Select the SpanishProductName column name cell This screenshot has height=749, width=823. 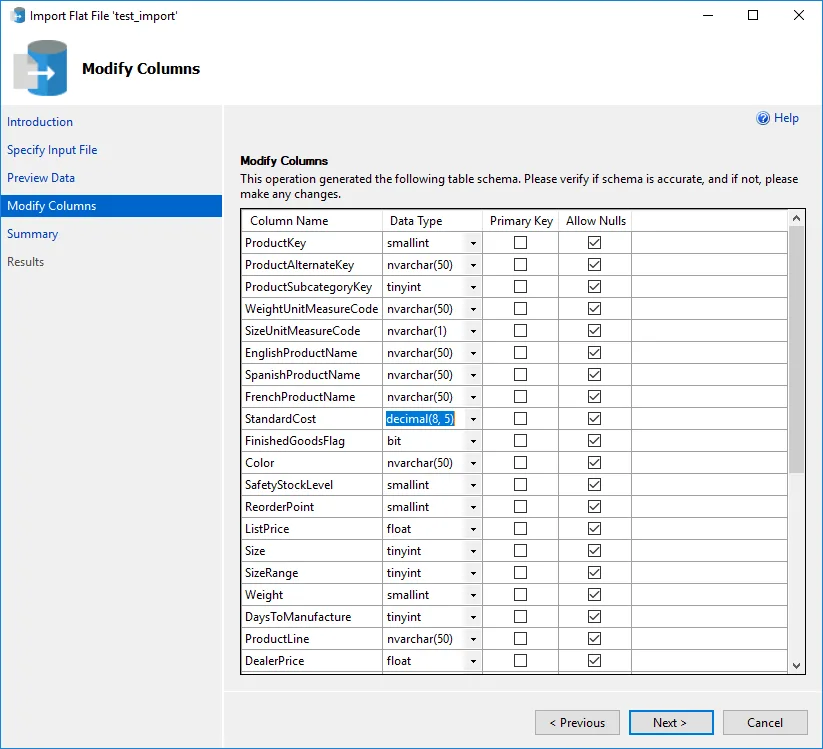[x=312, y=375]
